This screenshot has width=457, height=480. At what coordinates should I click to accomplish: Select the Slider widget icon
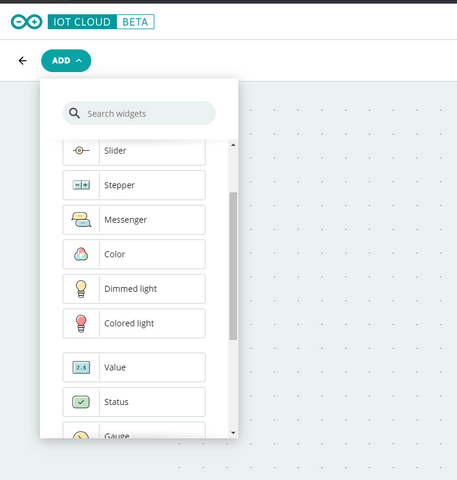[x=81, y=151]
